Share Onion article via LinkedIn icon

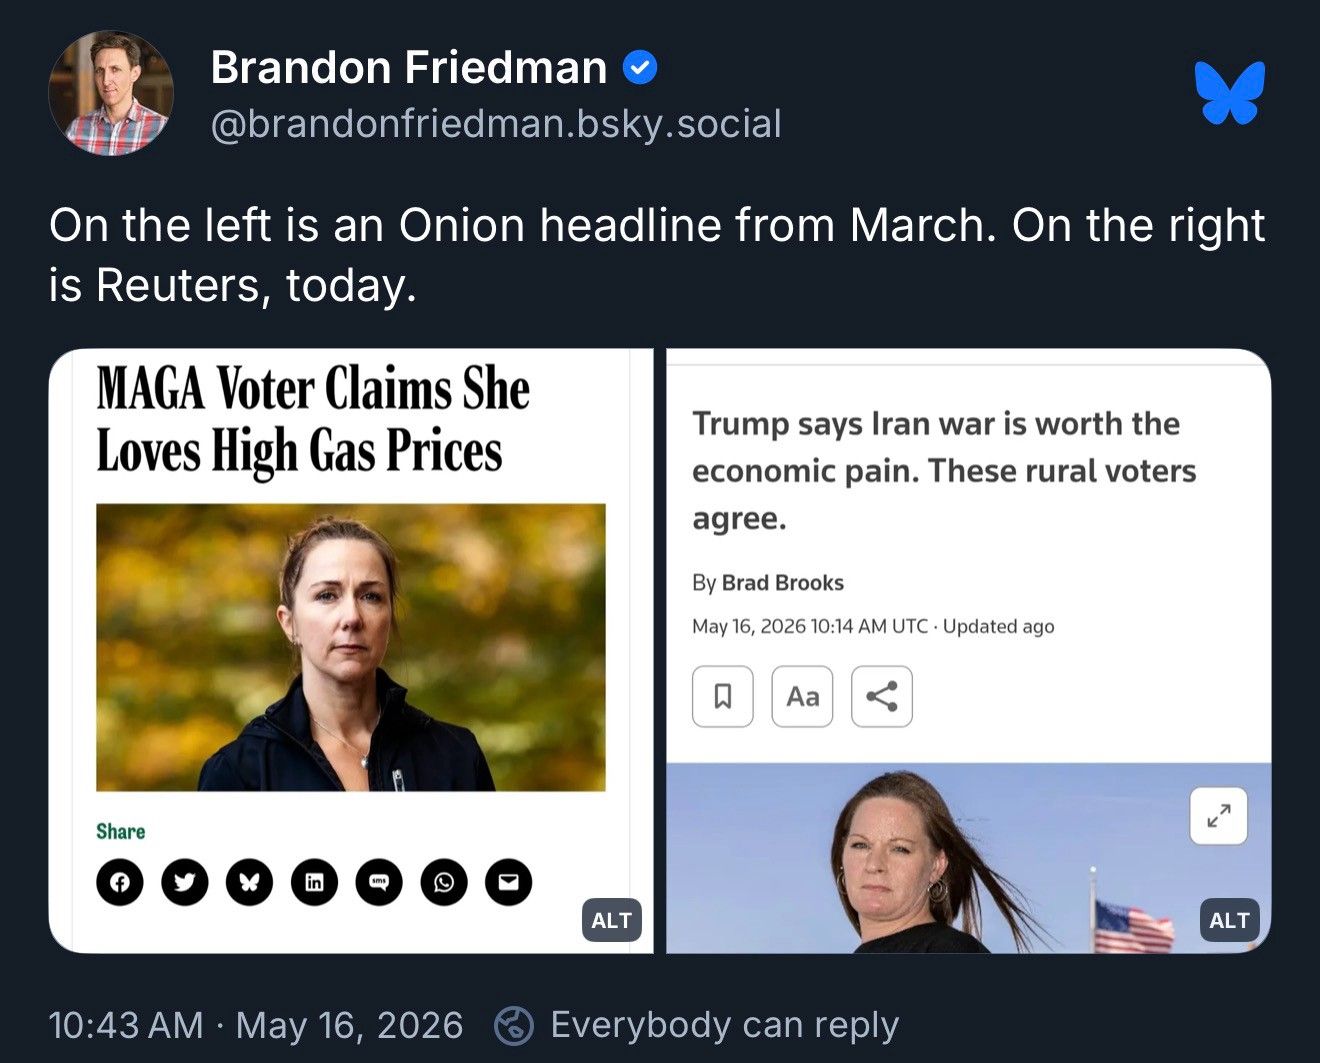[314, 882]
